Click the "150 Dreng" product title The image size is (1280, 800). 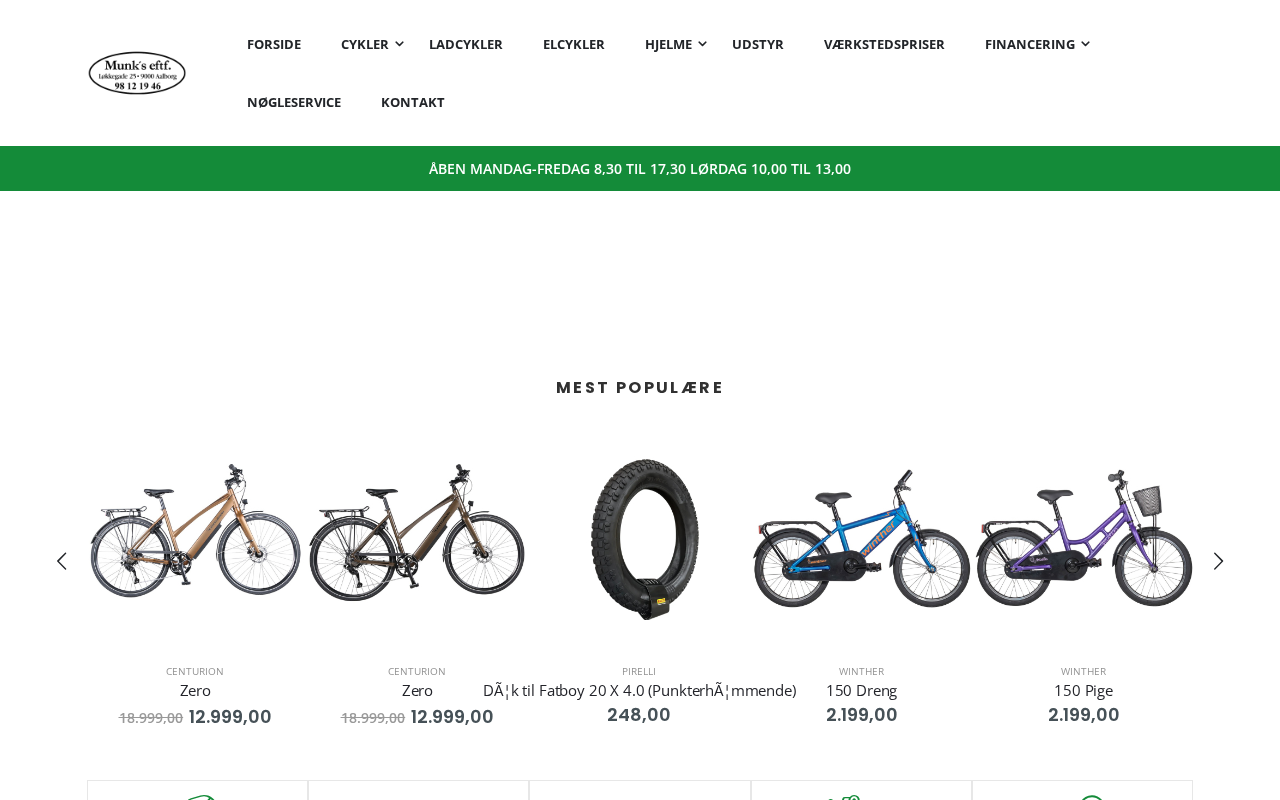point(861,690)
